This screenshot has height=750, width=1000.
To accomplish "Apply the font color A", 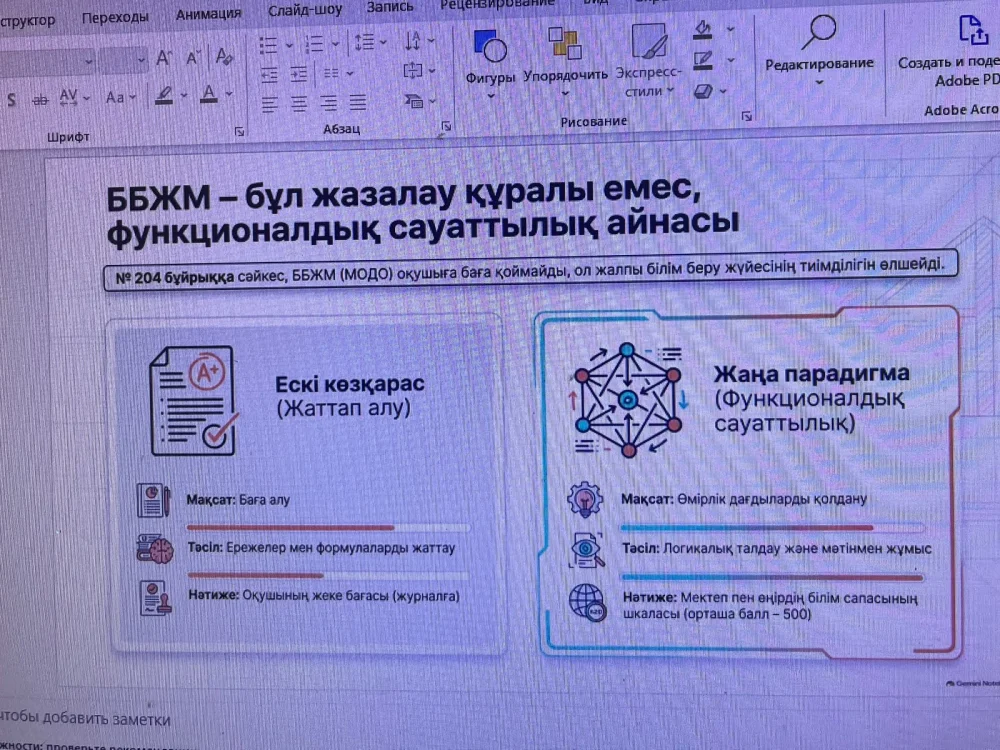I will 209,94.
